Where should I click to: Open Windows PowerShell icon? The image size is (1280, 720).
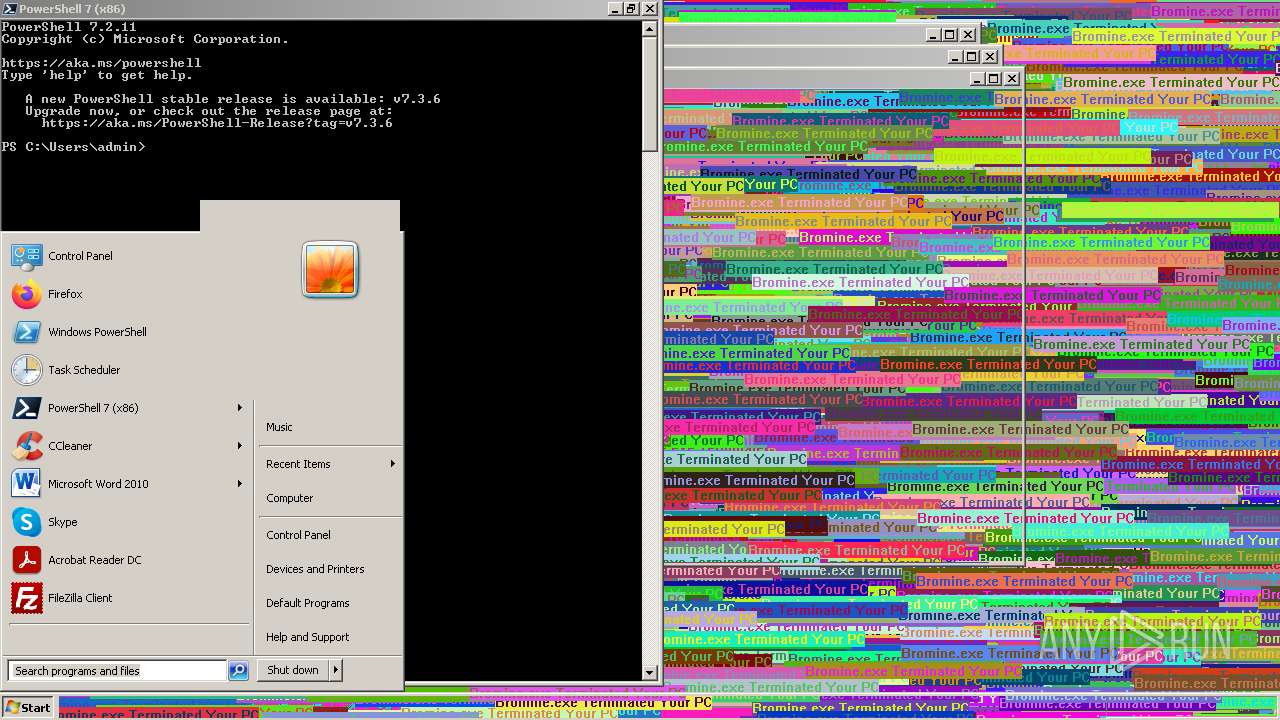click(x=27, y=332)
